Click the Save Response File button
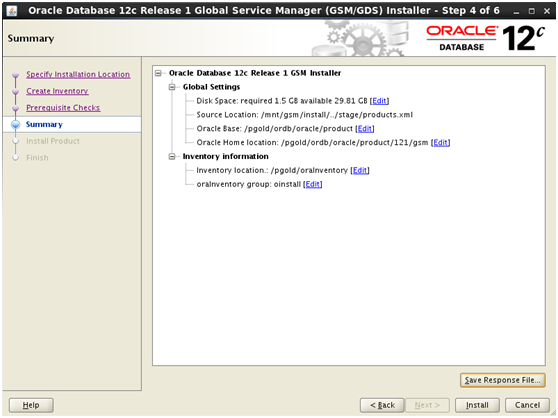The image size is (558, 418). click(x=502, y=380)
